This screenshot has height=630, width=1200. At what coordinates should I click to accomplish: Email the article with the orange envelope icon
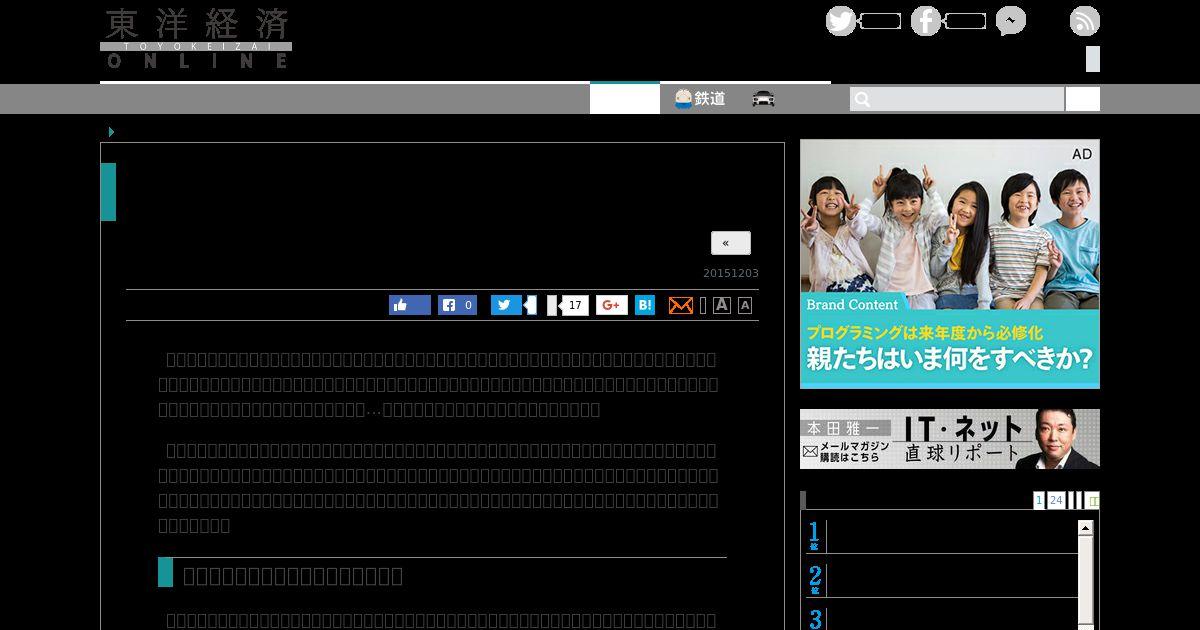pos(681,305)
